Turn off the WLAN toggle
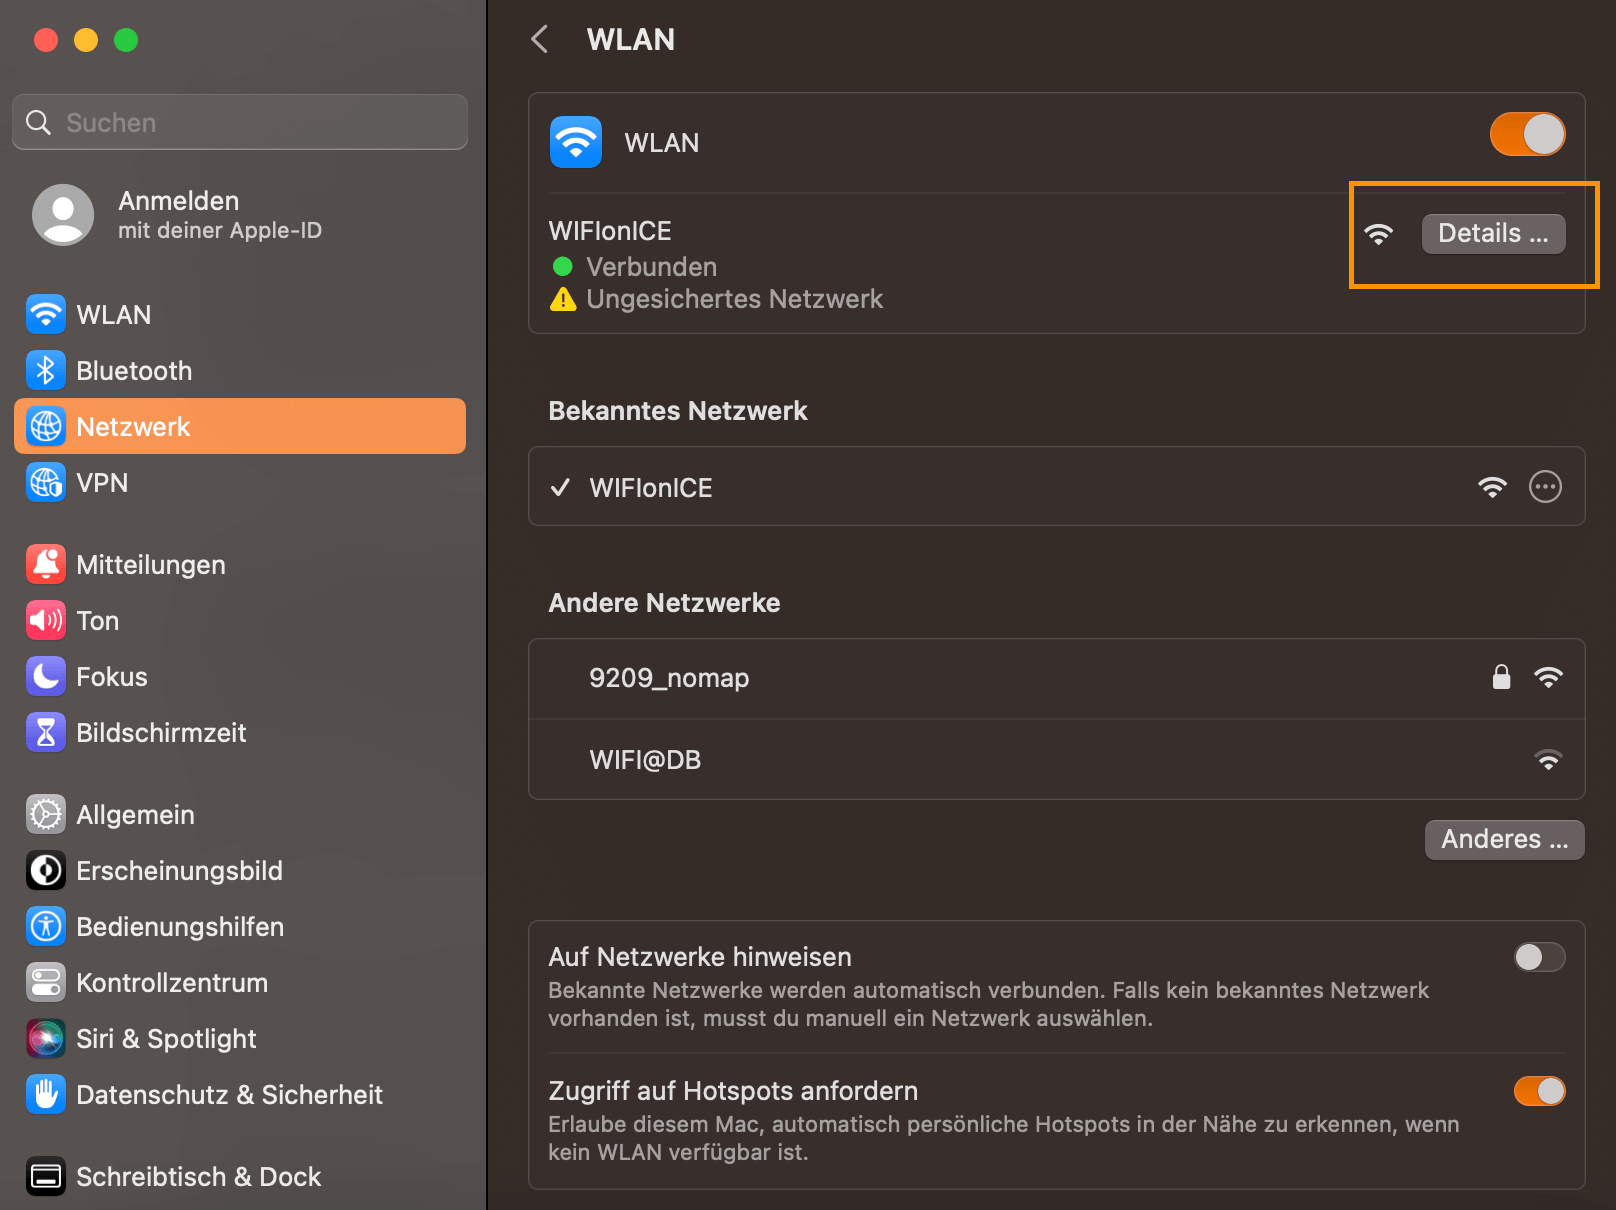Viewport: 1616px width, 1210px height. click(x=1527, y=133)
